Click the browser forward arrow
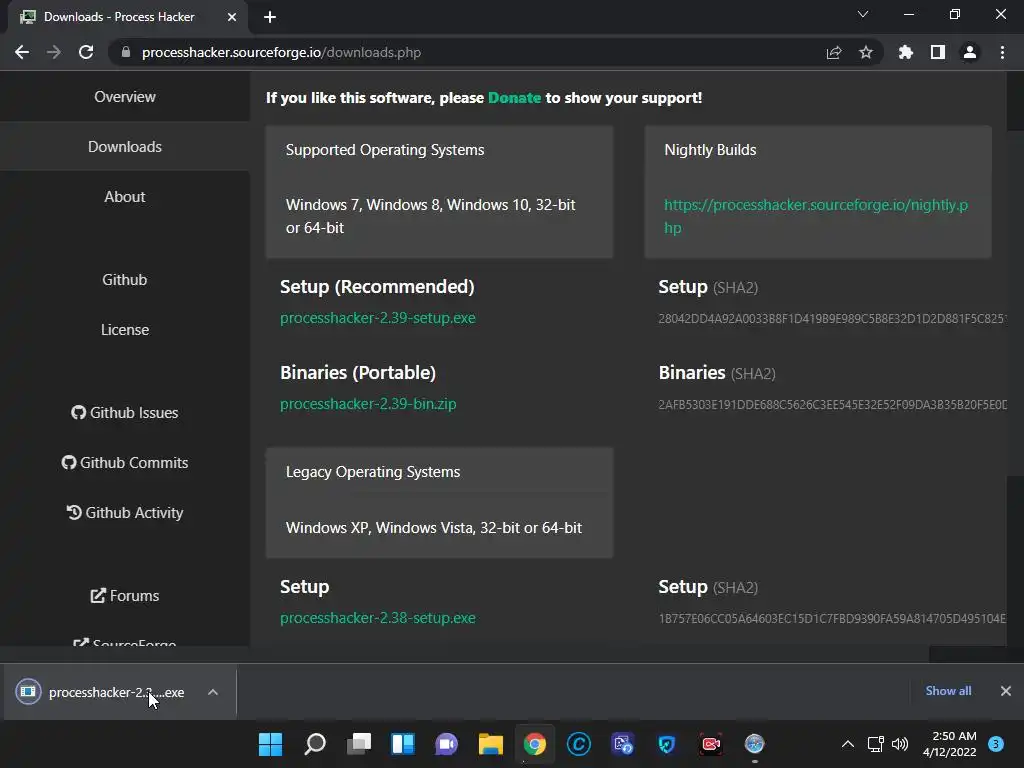1024x768 pixels. click(x=54, y=52)
